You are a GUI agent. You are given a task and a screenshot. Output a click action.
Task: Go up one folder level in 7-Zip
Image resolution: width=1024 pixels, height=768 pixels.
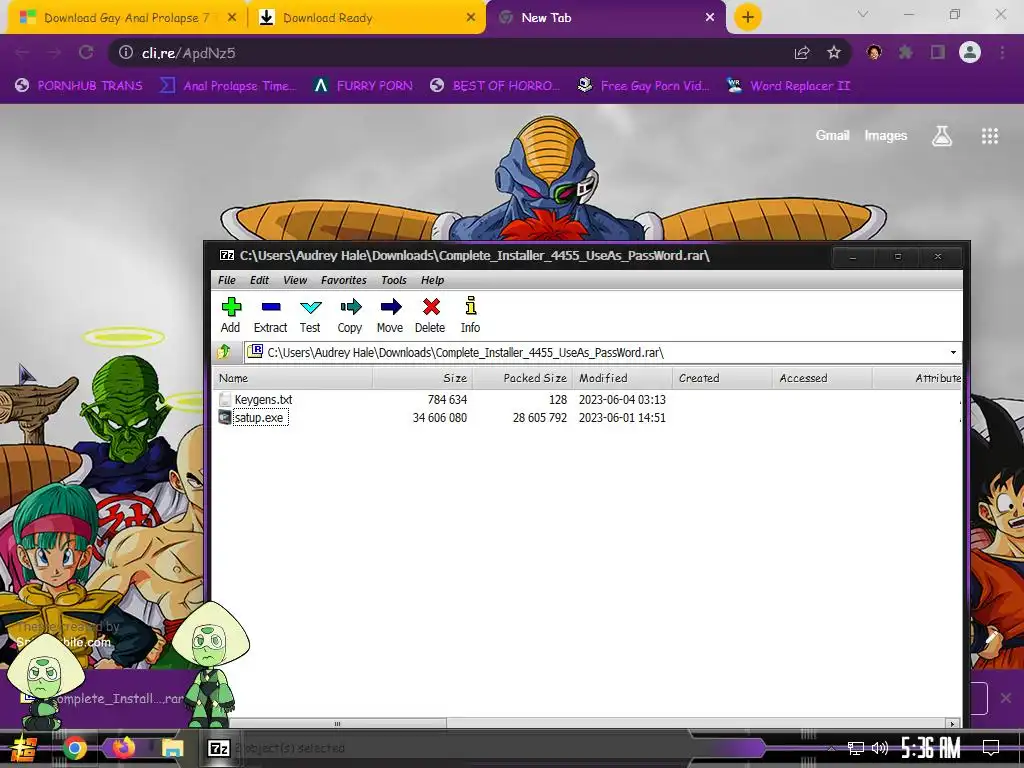[224, 352]
